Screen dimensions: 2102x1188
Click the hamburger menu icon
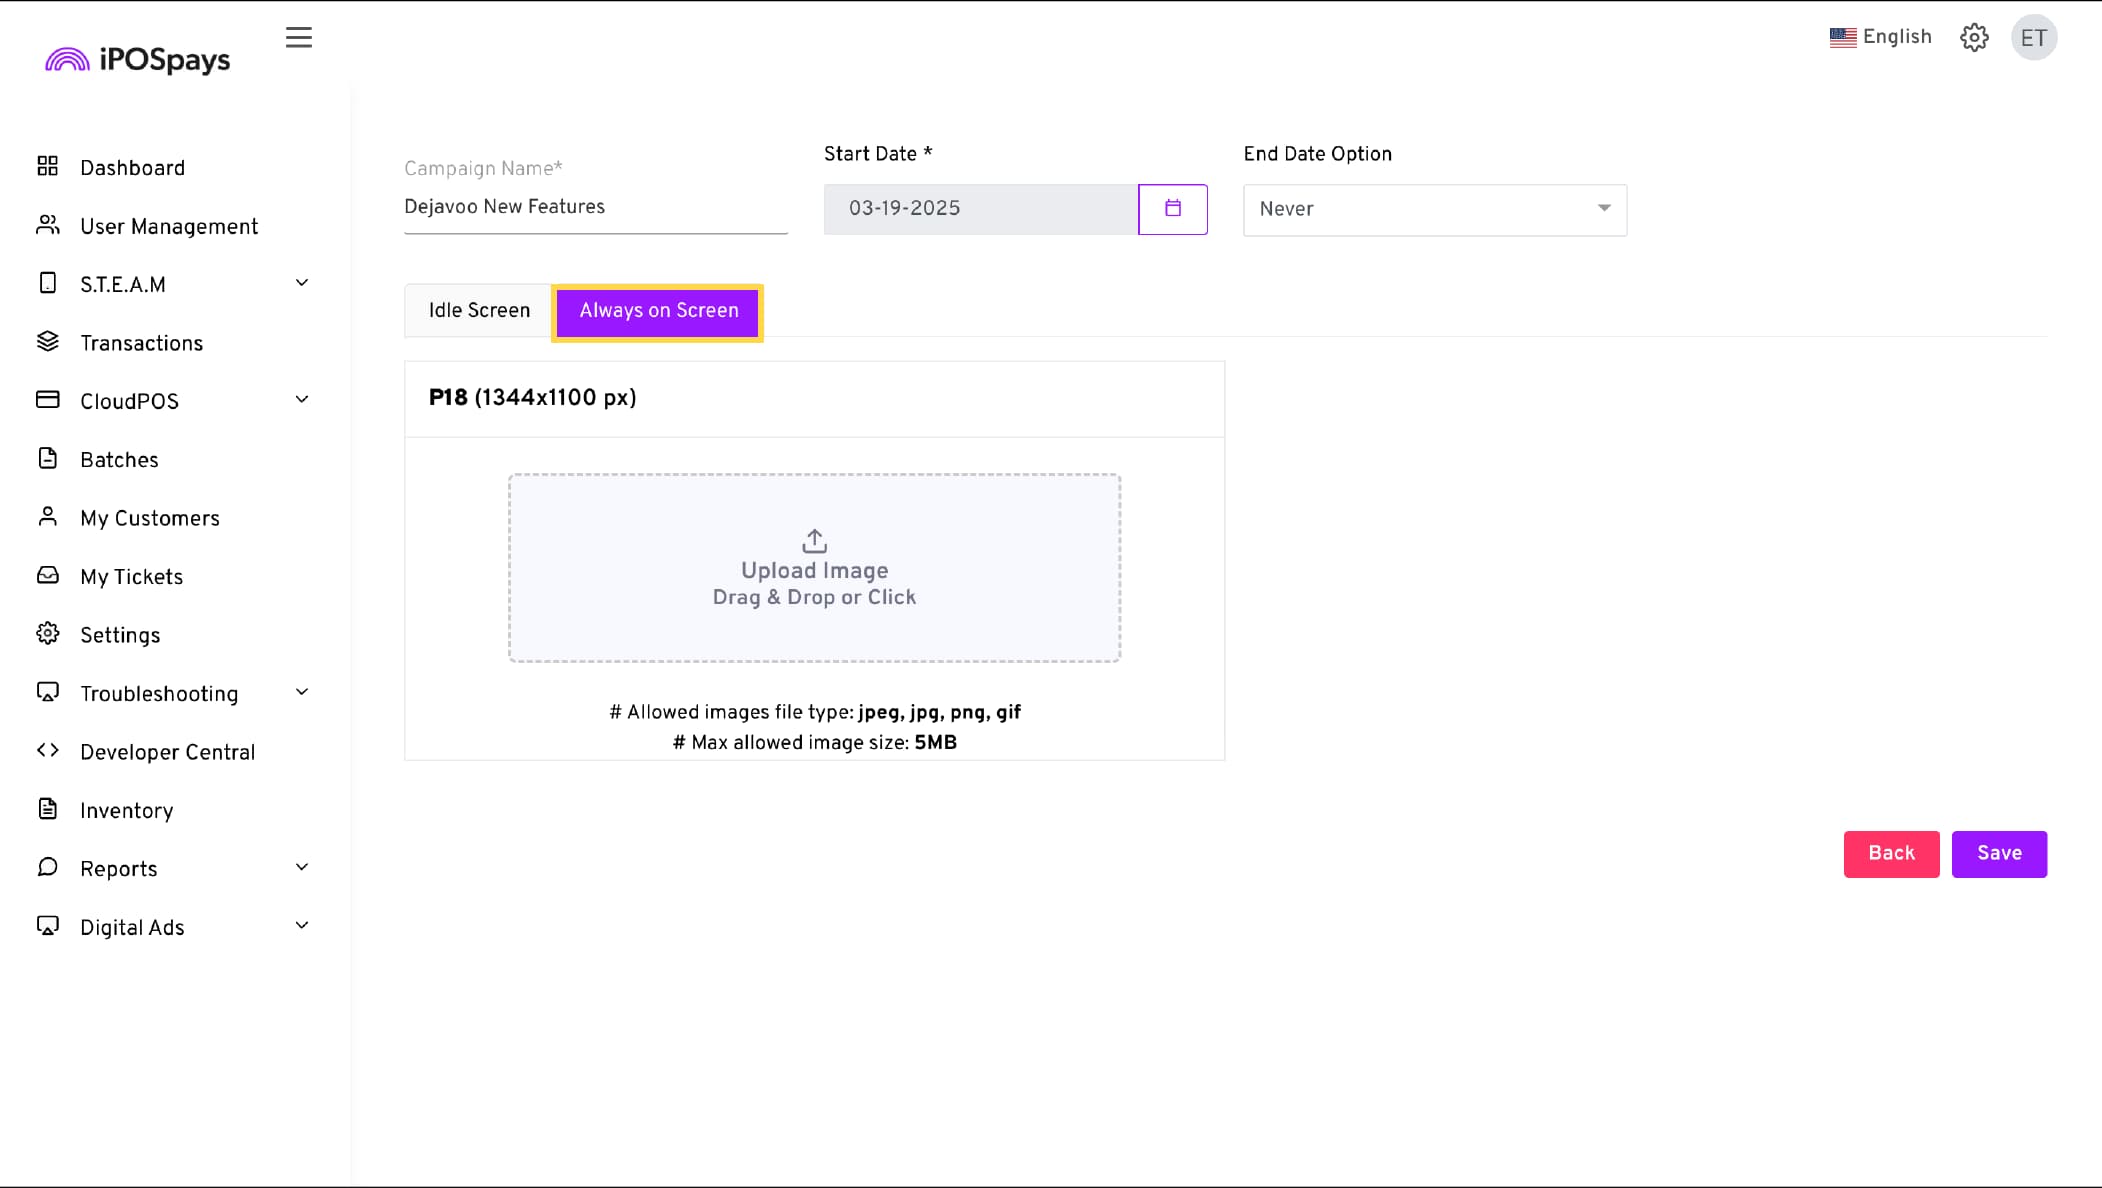tap(298, 38)
